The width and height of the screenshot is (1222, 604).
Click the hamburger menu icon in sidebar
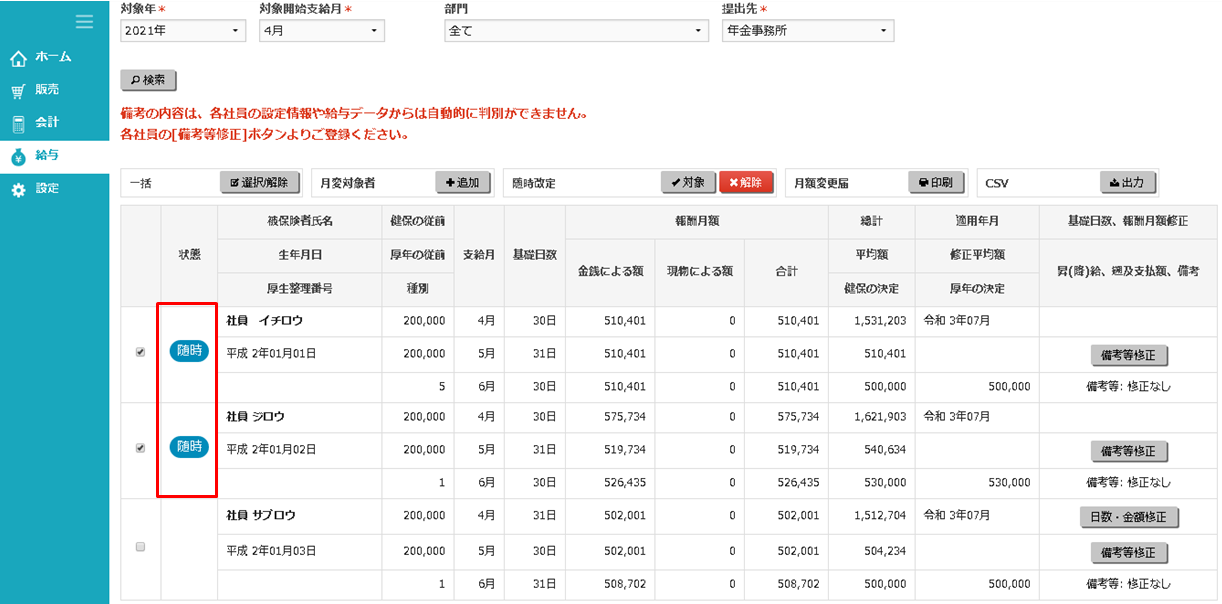pos(85,21)
